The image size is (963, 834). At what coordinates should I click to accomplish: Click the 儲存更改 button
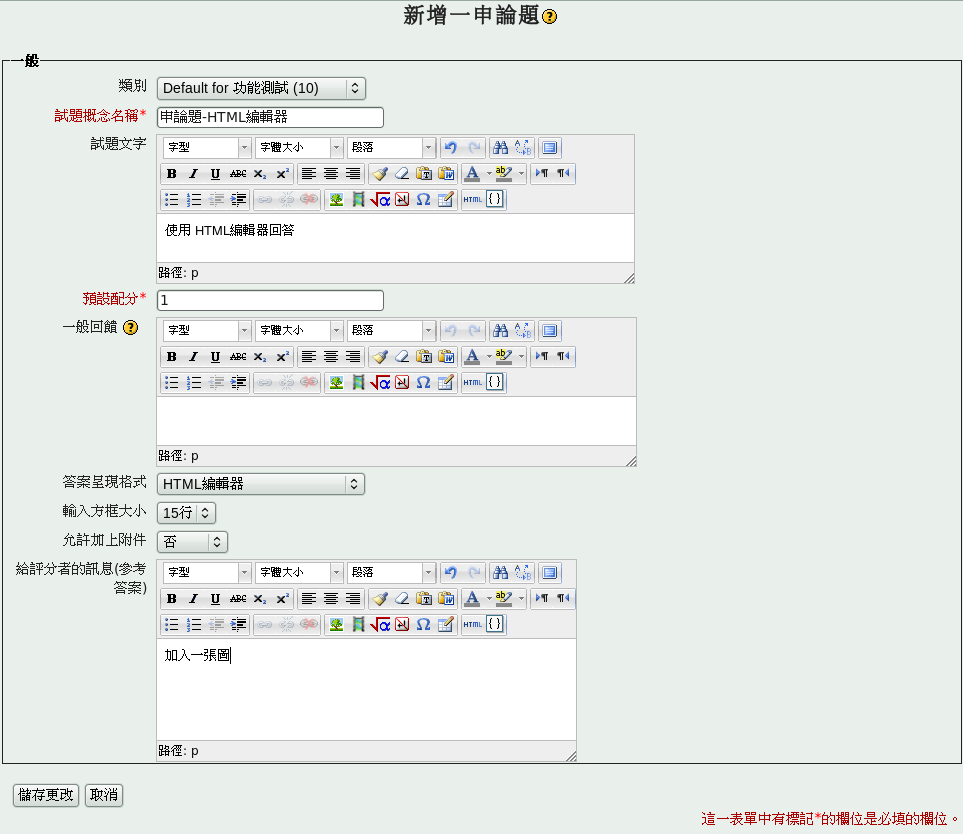(45, 795)
